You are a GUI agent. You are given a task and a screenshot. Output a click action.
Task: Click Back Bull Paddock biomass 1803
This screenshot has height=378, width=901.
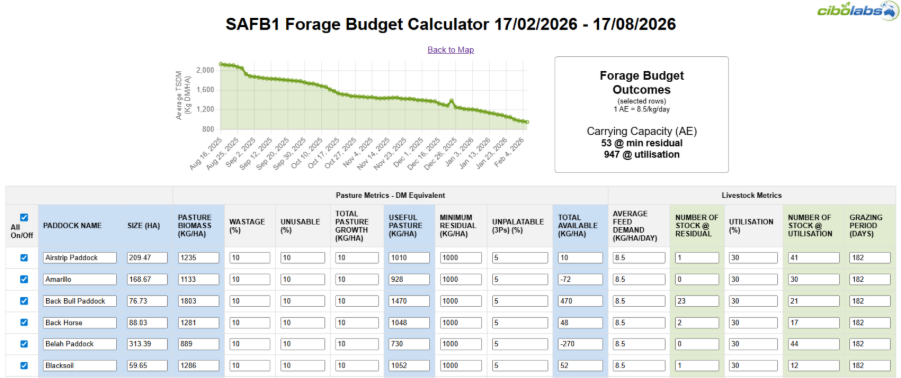pyautogui.click(x=198, y=301)
